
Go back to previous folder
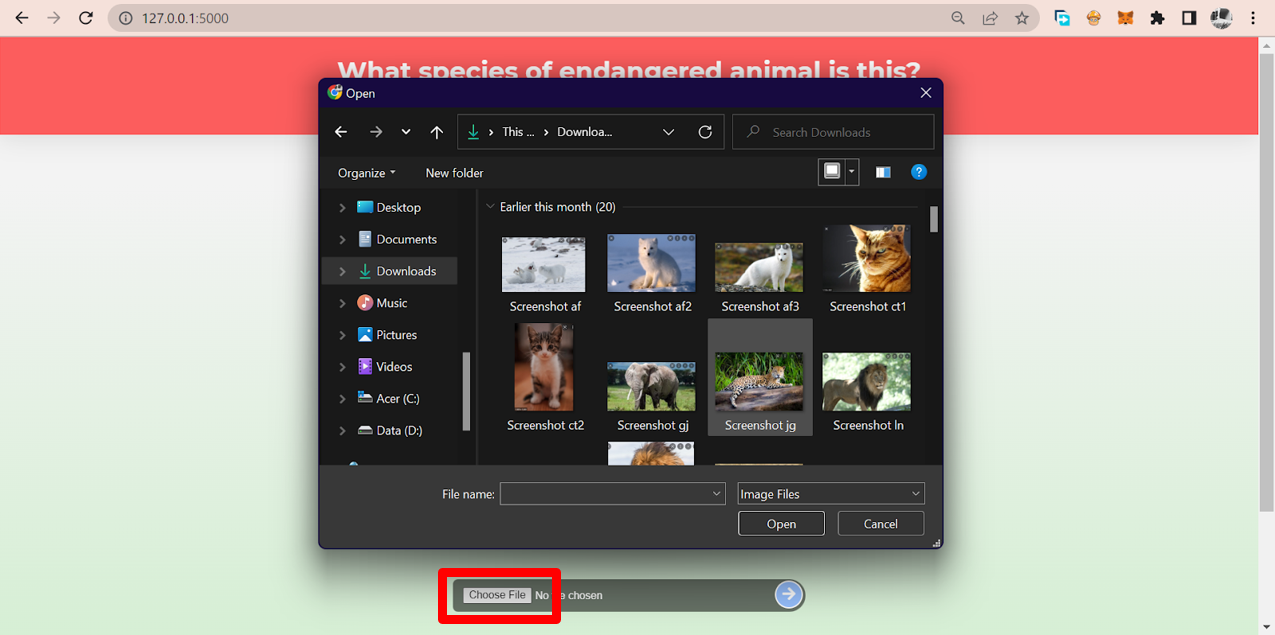click(x=341, y=131)
